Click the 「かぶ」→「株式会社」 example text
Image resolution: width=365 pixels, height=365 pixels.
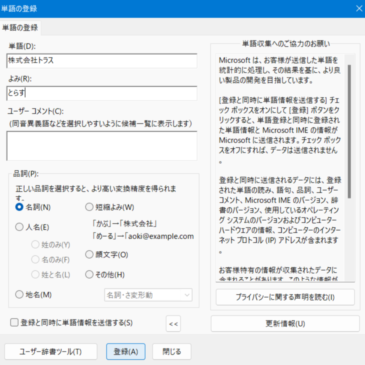[124, 223]
